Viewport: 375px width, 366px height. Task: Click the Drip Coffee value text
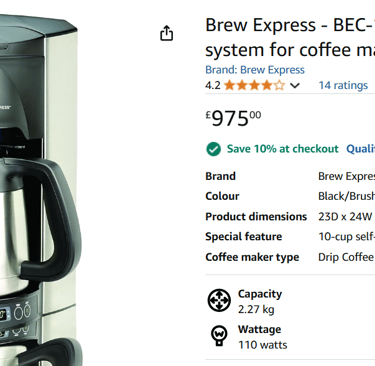346,257
